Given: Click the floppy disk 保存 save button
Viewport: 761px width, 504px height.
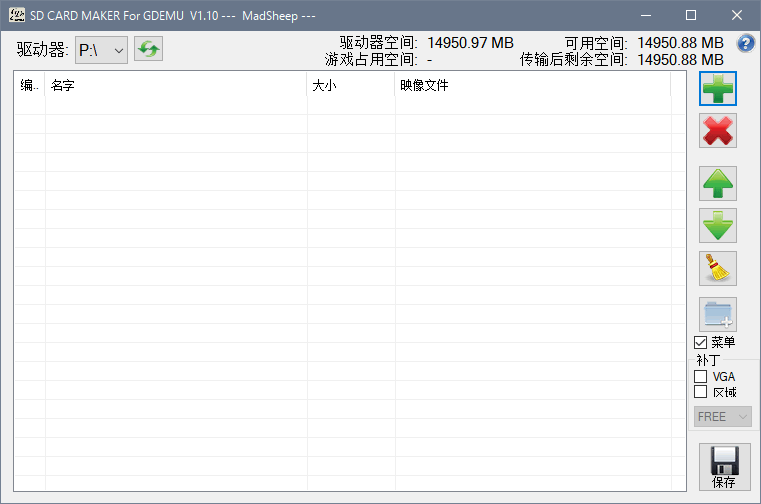Looking at the screenshot, I should click(x=723, y=467).
